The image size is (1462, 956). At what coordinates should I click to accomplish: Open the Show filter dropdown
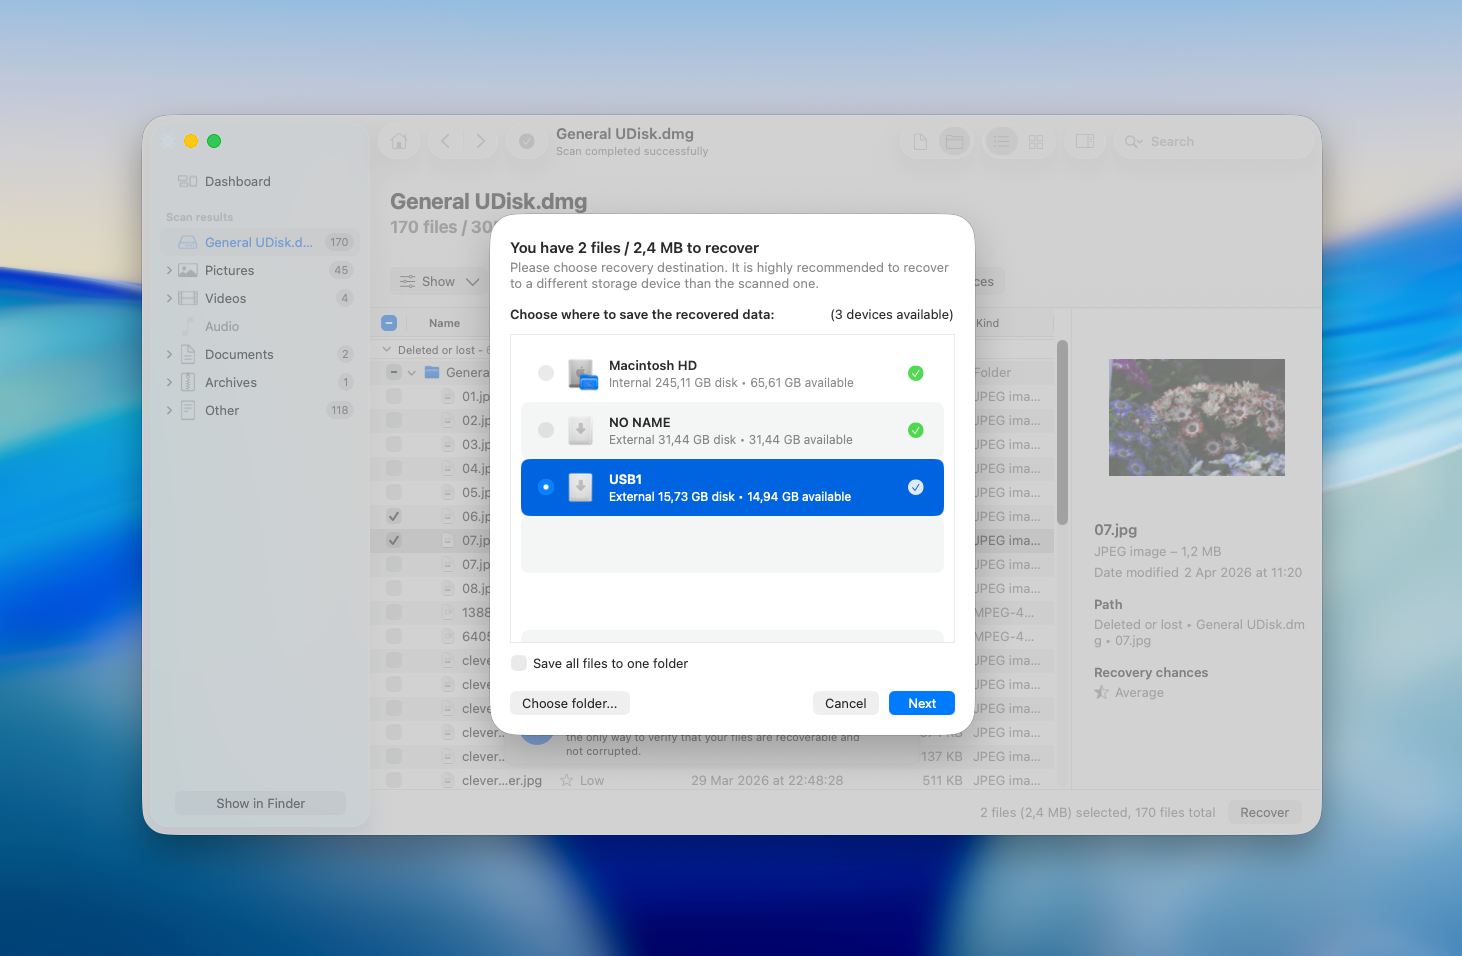pos(439,282)
